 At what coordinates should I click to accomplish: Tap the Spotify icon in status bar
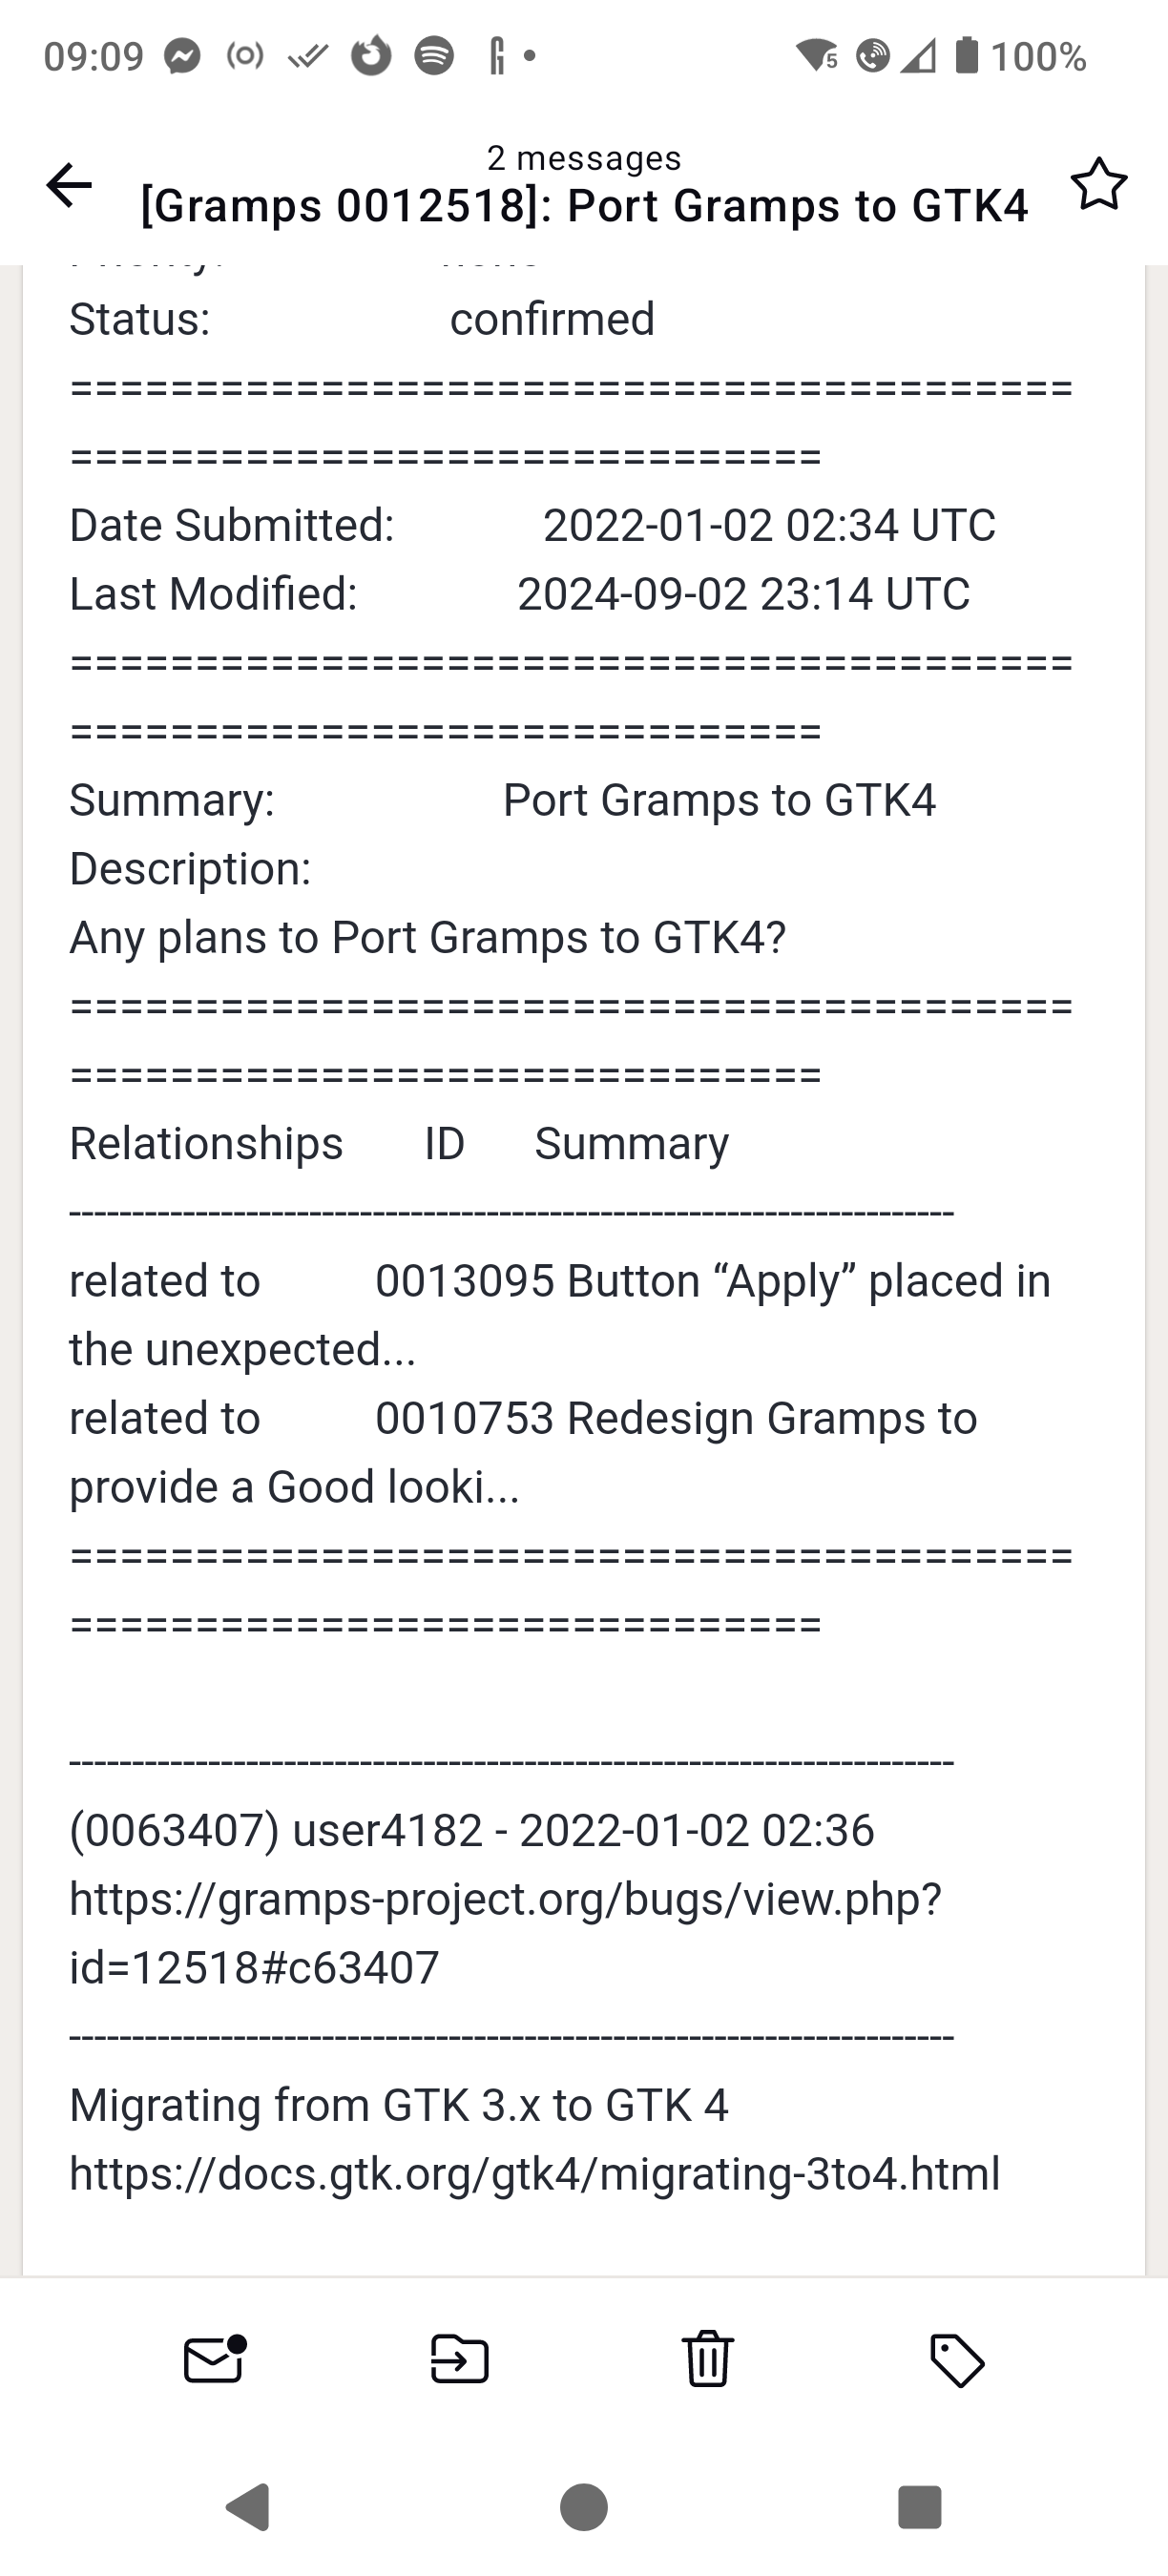coord(434,56)
